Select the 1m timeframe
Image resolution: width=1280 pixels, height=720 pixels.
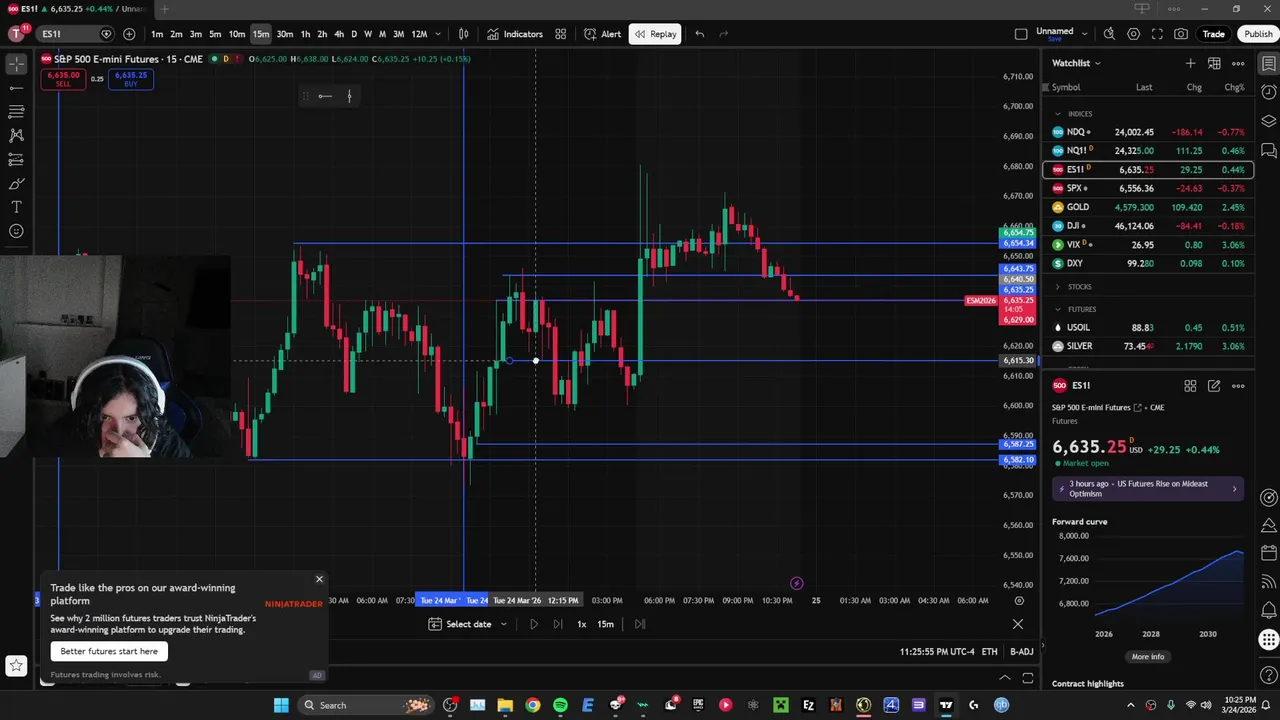(x=157, y=34)
